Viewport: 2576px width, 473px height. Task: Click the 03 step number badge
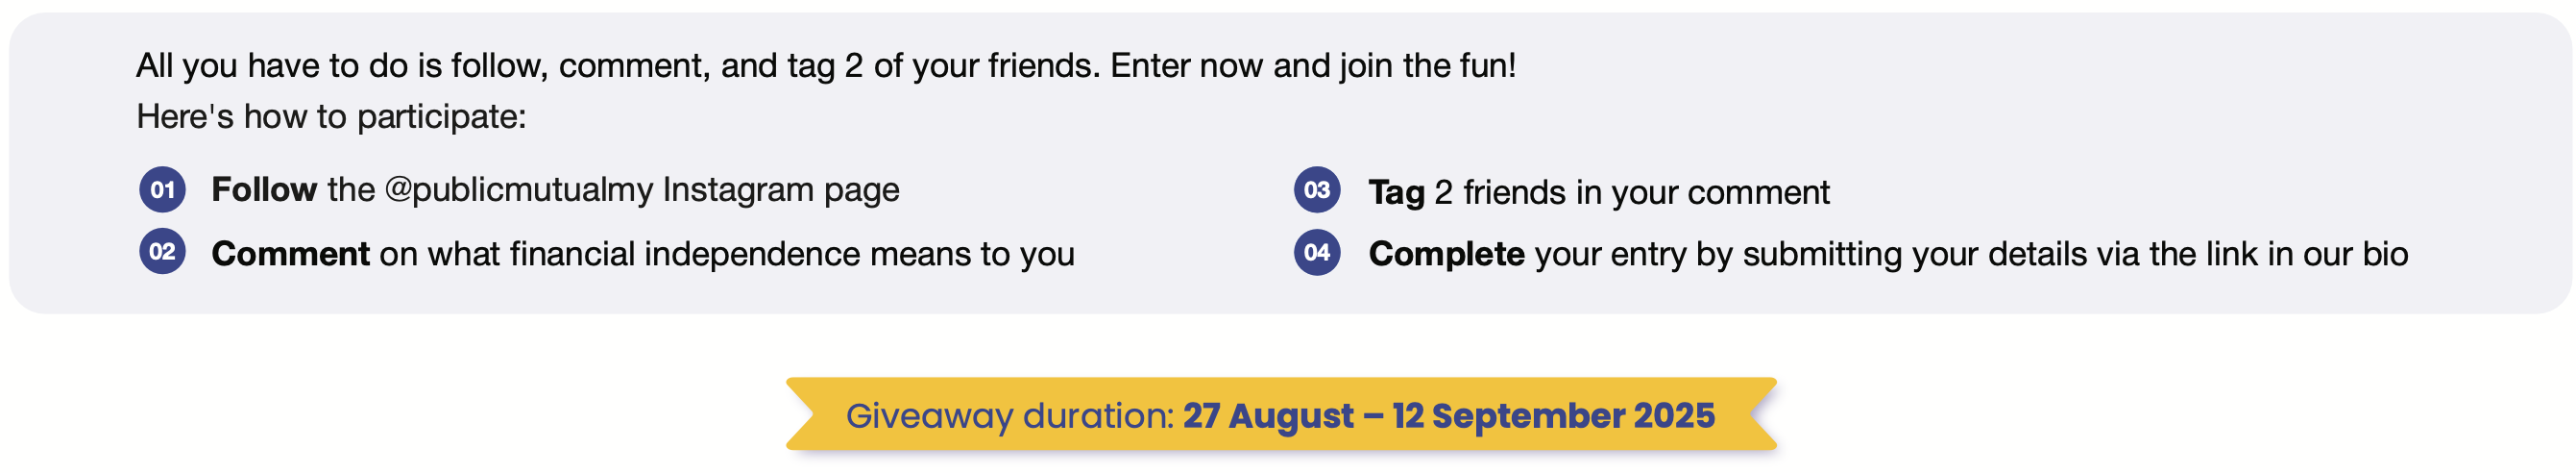pos(1317,189)
